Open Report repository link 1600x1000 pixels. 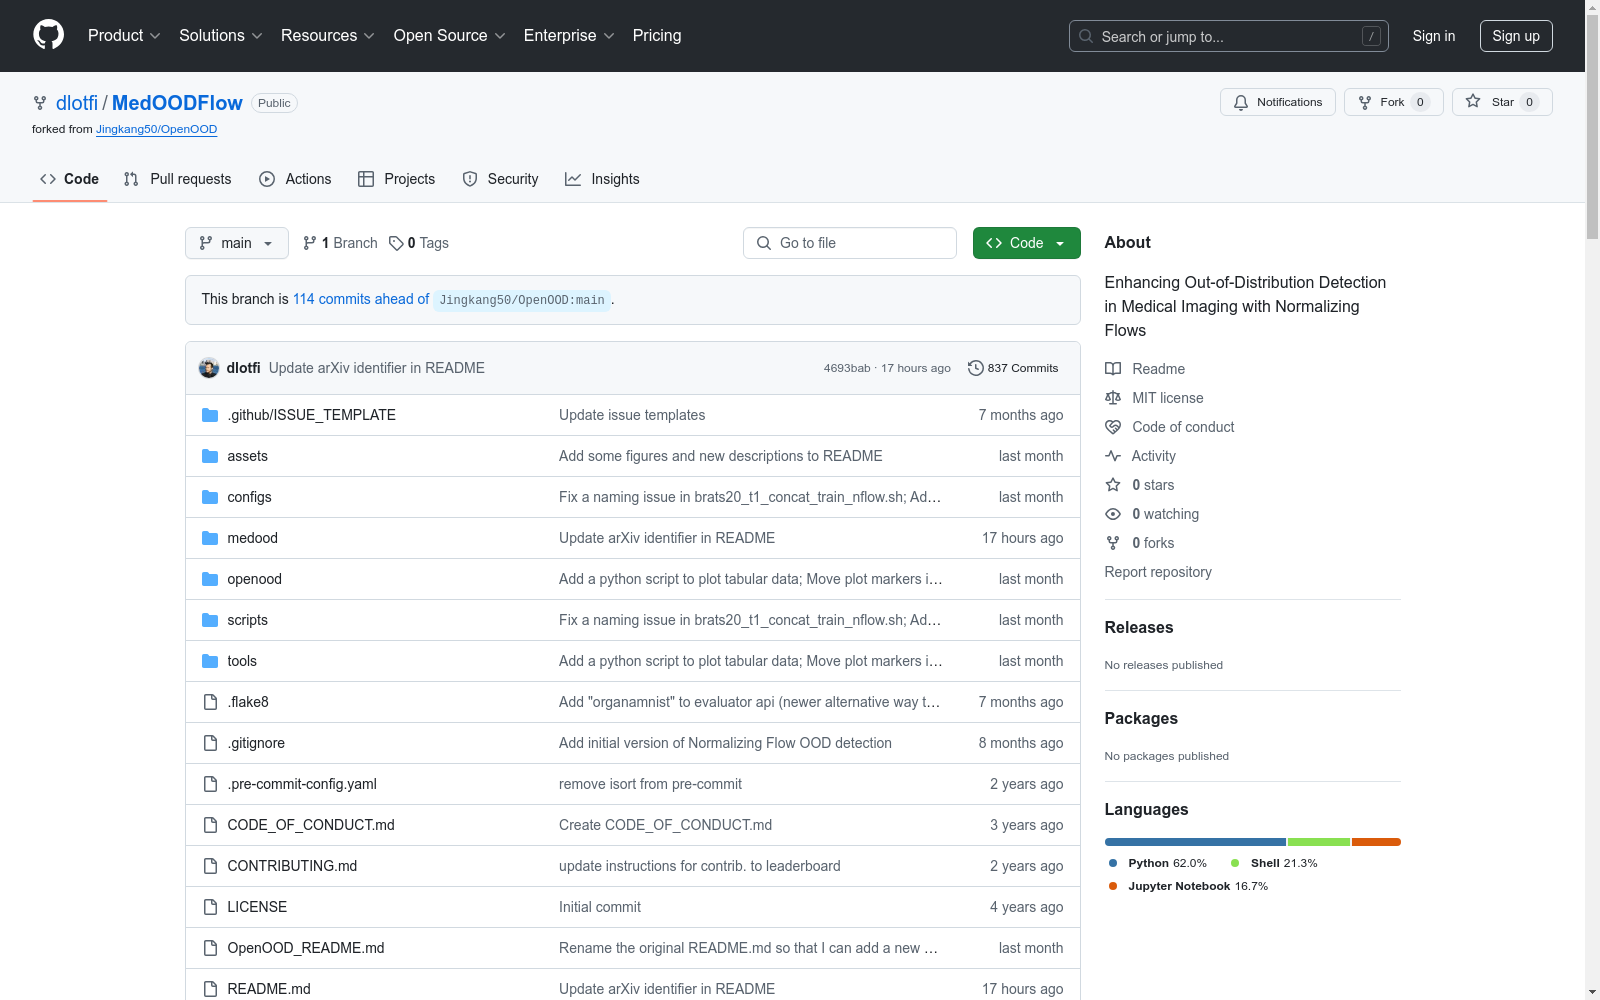pyautogui.click(x=1158, y=572)
